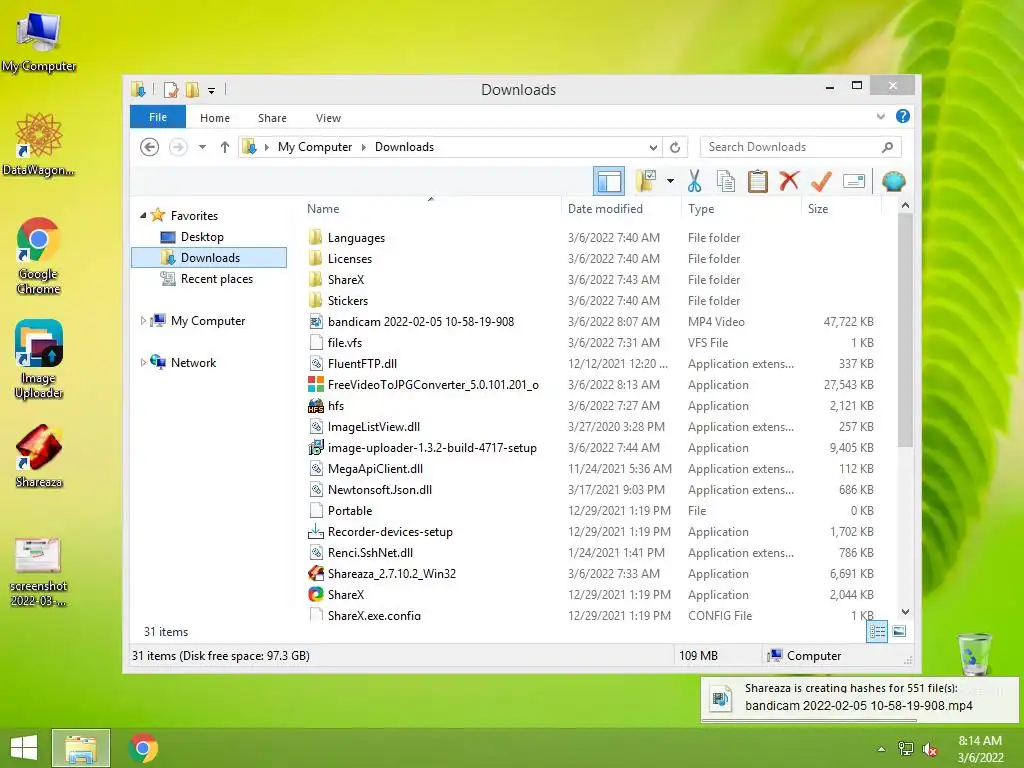Open the address bar history dropdown
The width and height of the screenshot is (1024, 768).
[x=653, y=147]
